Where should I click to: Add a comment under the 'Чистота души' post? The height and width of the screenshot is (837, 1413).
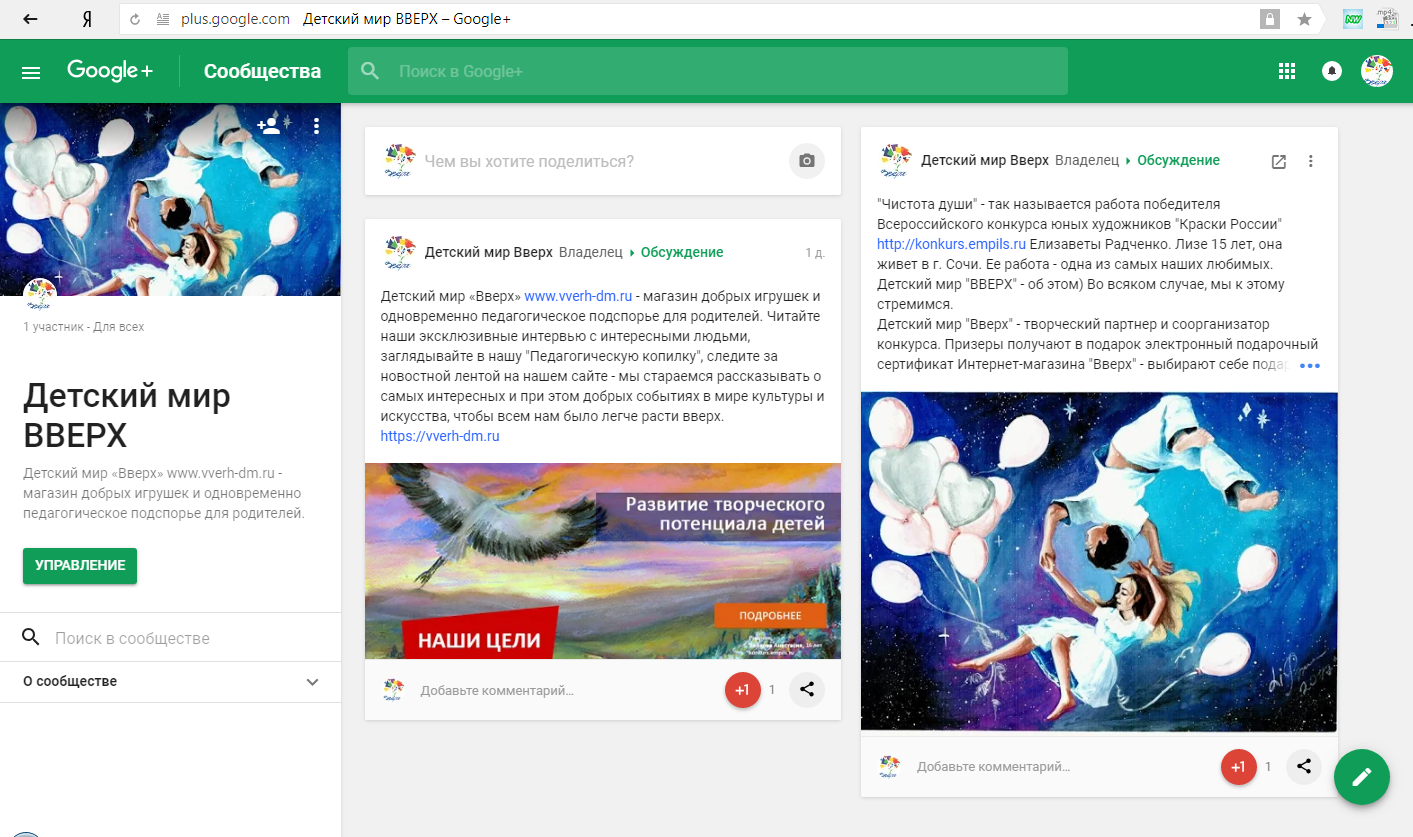pyautogui.click(x=993, y=767)
